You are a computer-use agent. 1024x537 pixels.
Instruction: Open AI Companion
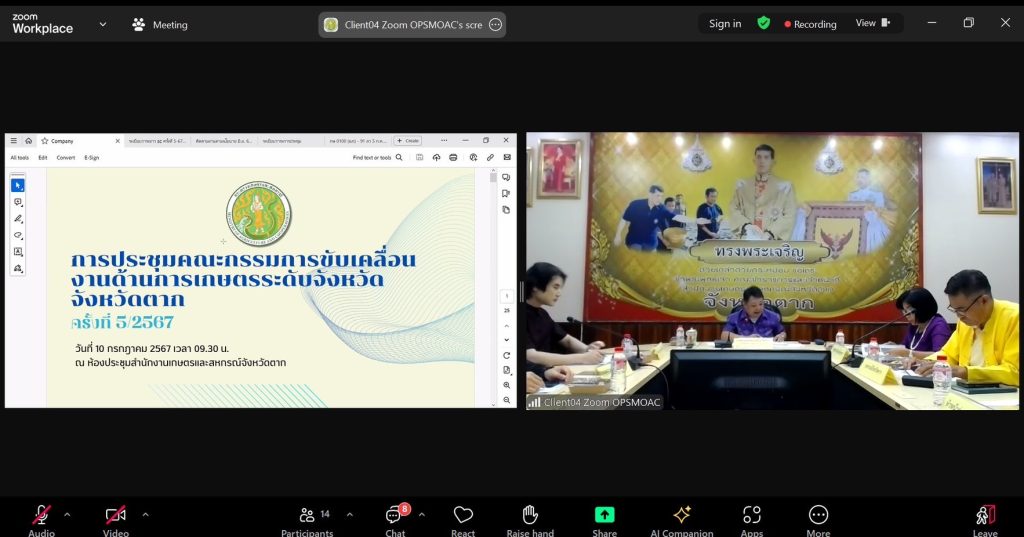(682, 520)
